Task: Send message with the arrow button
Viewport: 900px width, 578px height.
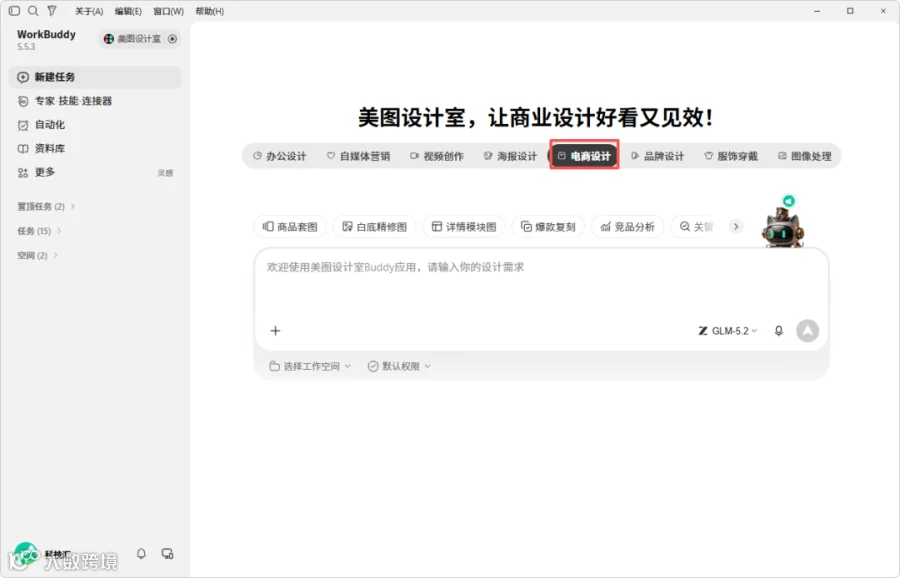Action: [x=808, y=331]
